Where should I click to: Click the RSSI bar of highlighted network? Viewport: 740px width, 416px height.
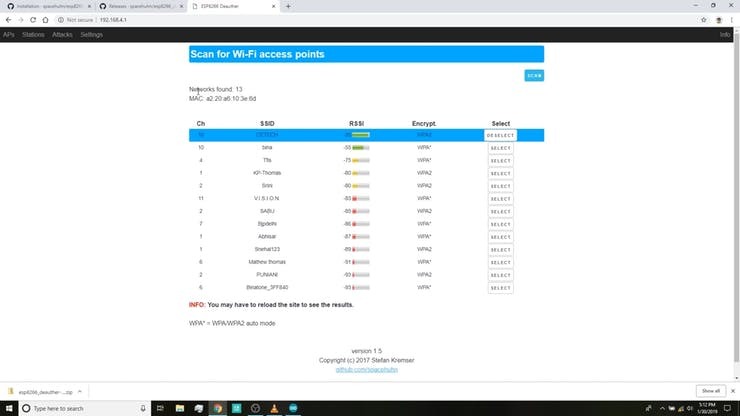[x=361, y=135]
